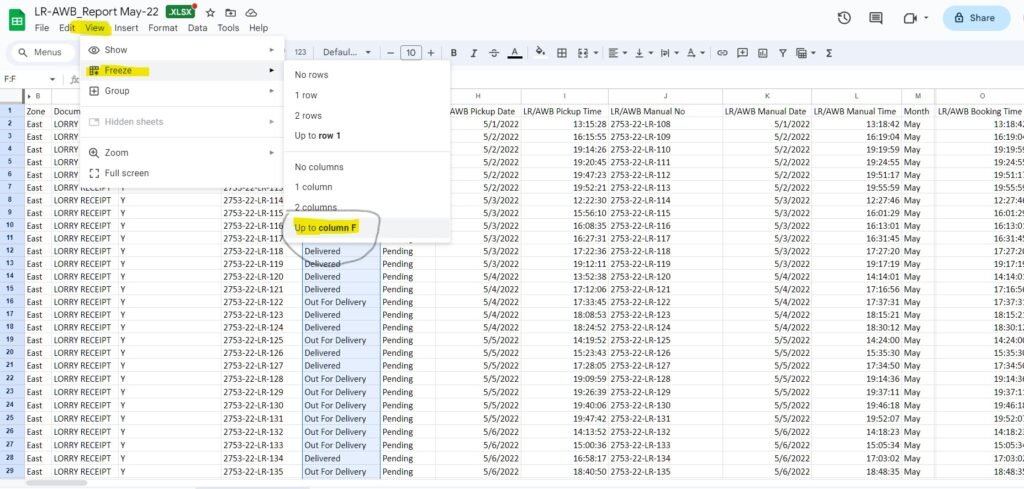Expand the Show submenu
The height and width of the screenshot is (489, 1024).
tap(182, 50)
